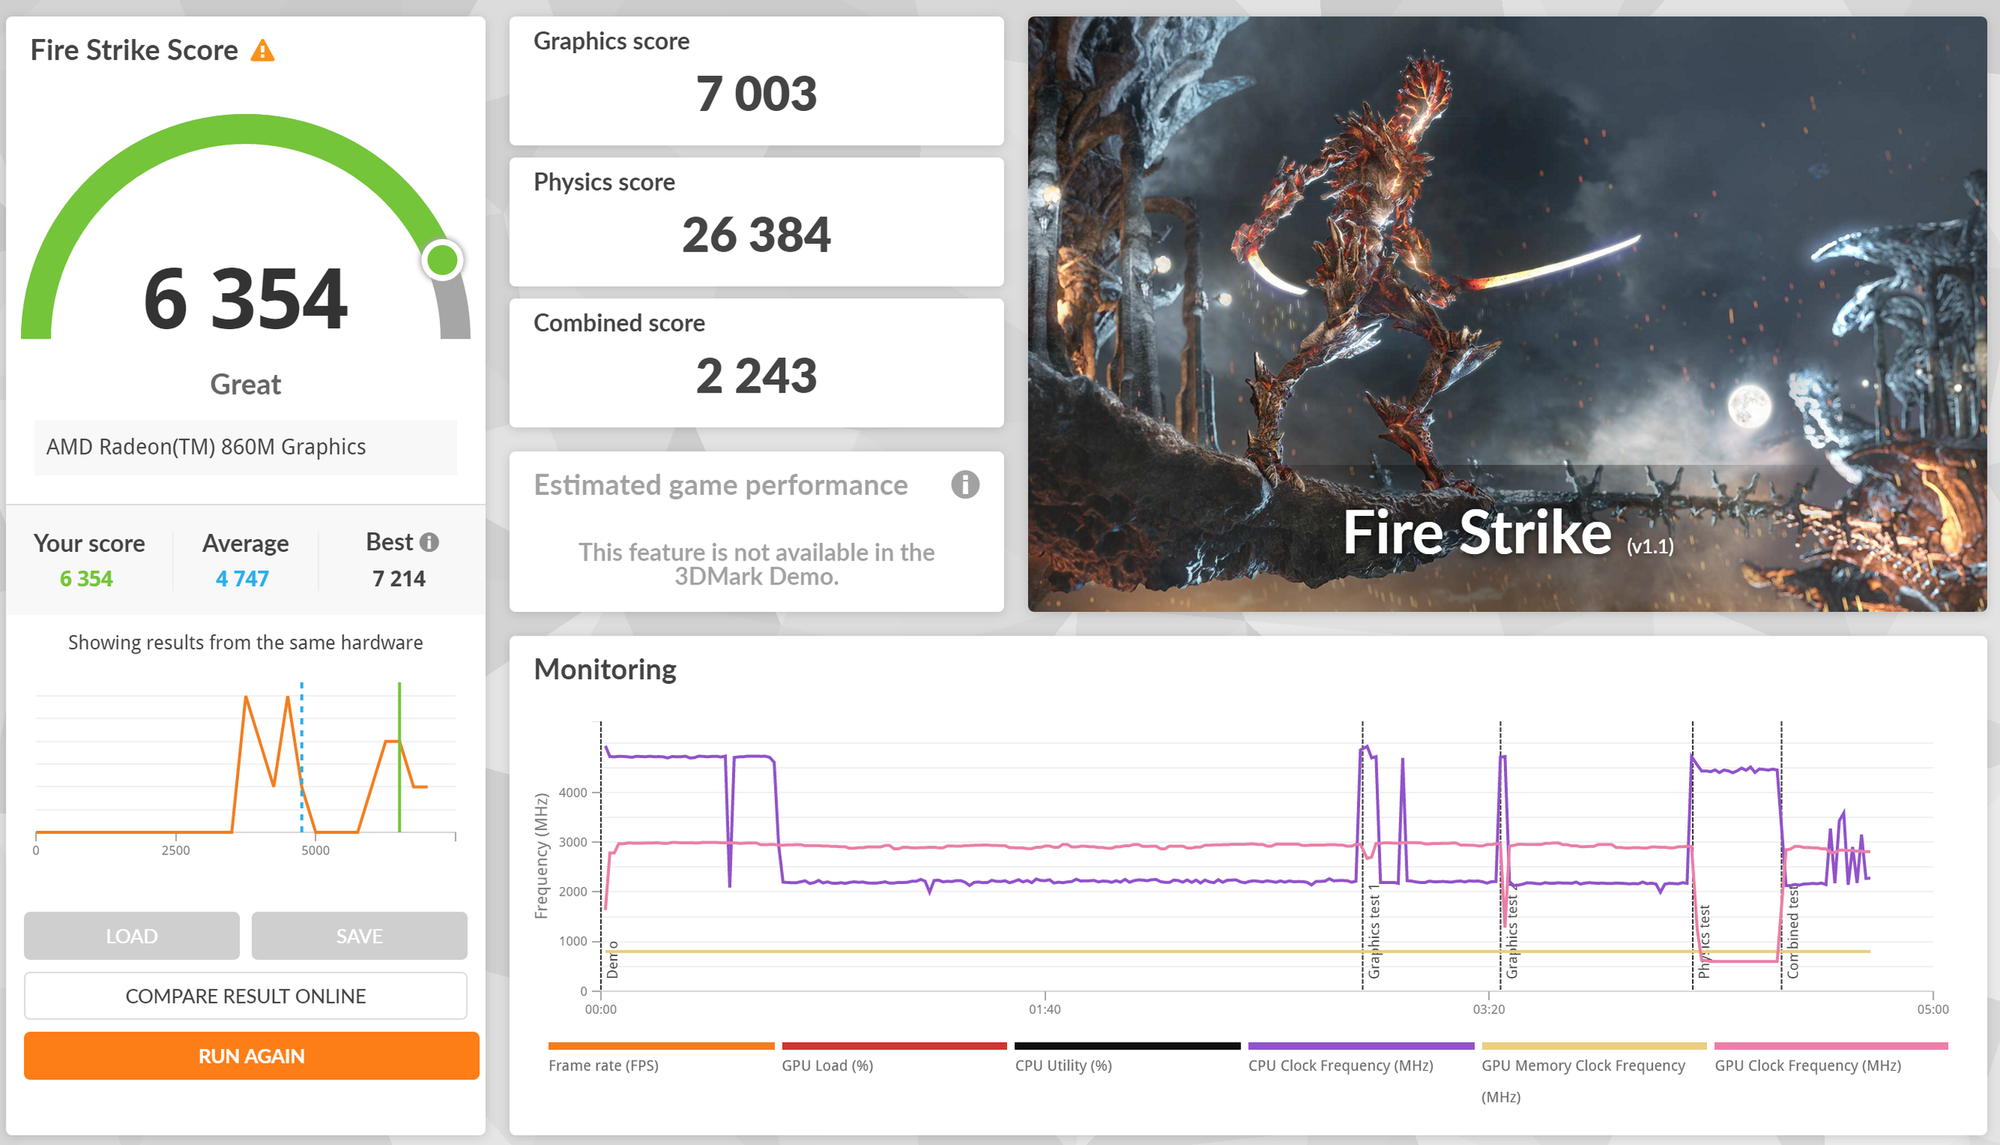Click the green score gauge indicator dot
The height and width of the screenshot is (1145, 2000).
(x=442, y=260)
